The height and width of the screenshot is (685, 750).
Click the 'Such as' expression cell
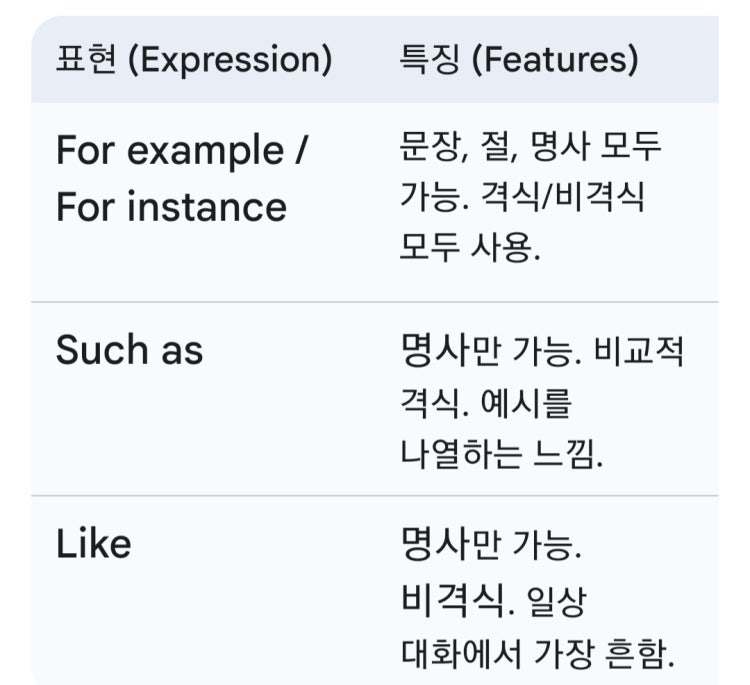[130, 350]
